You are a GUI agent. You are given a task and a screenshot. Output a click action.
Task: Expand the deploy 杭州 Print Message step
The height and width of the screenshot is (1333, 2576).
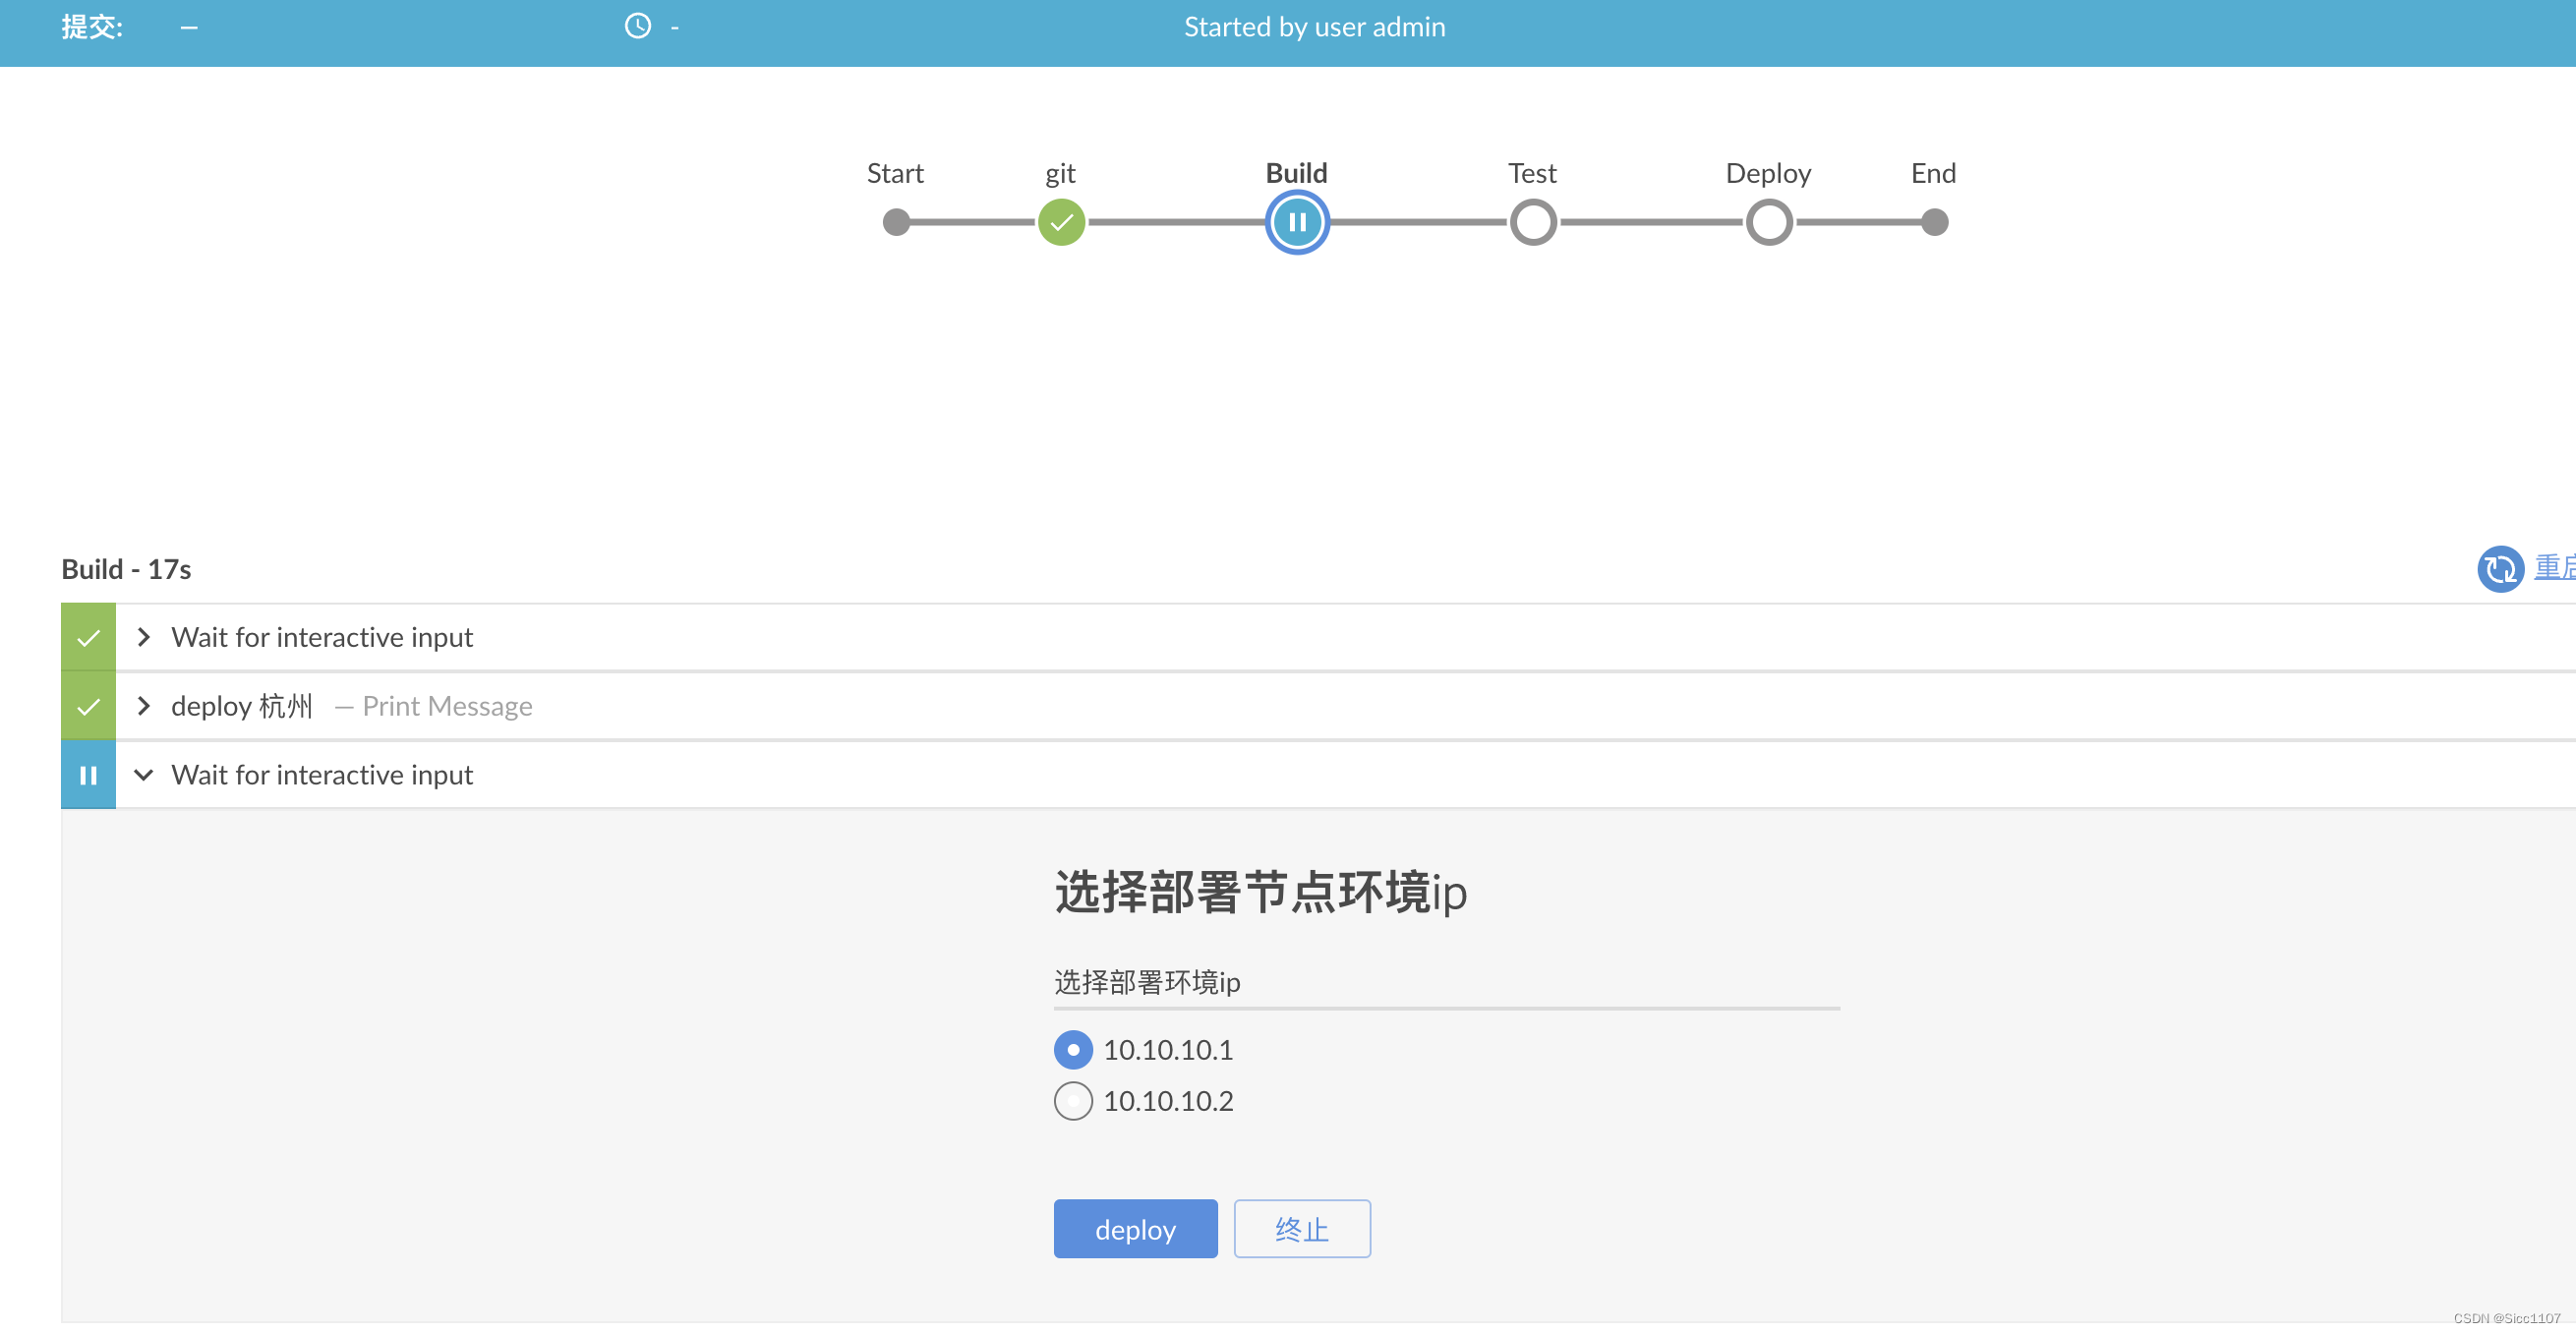[143, 706]
